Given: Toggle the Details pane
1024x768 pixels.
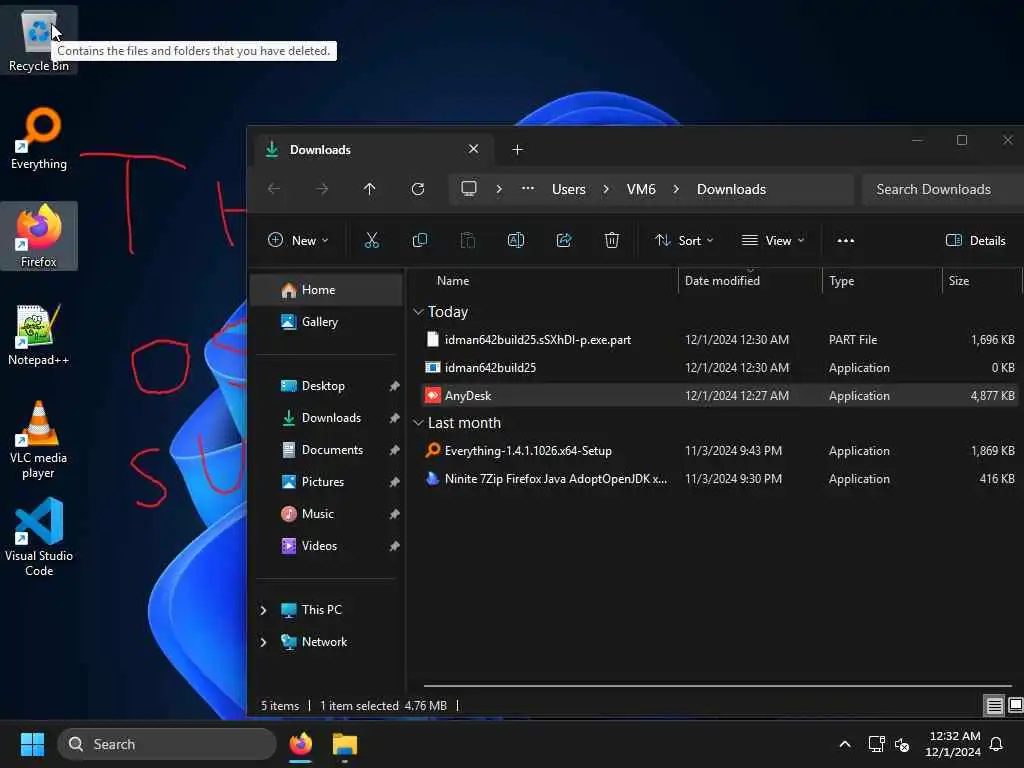Looking at the screenshot, I should pyautogui.click(x=976, y=240).
